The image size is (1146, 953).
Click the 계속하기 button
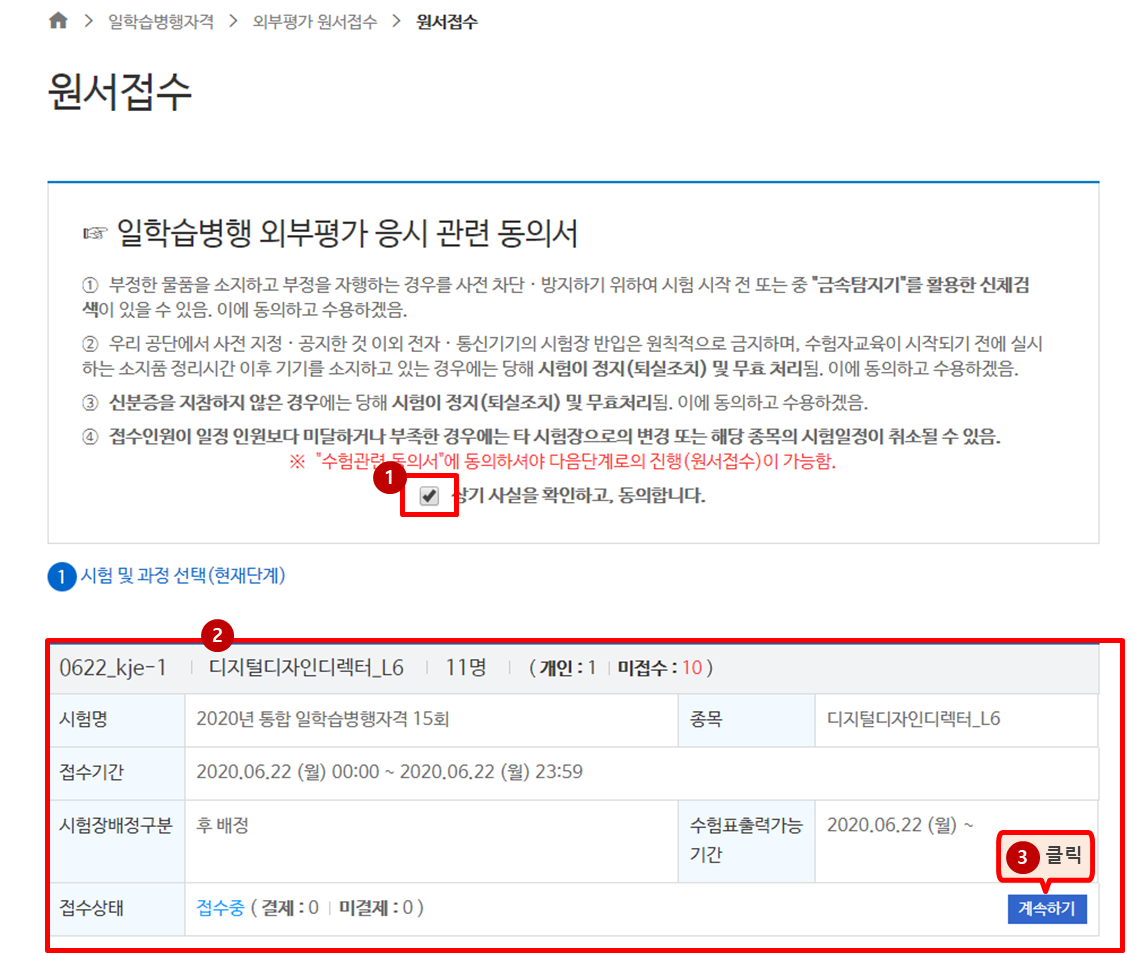click(x=1047, y=908)
